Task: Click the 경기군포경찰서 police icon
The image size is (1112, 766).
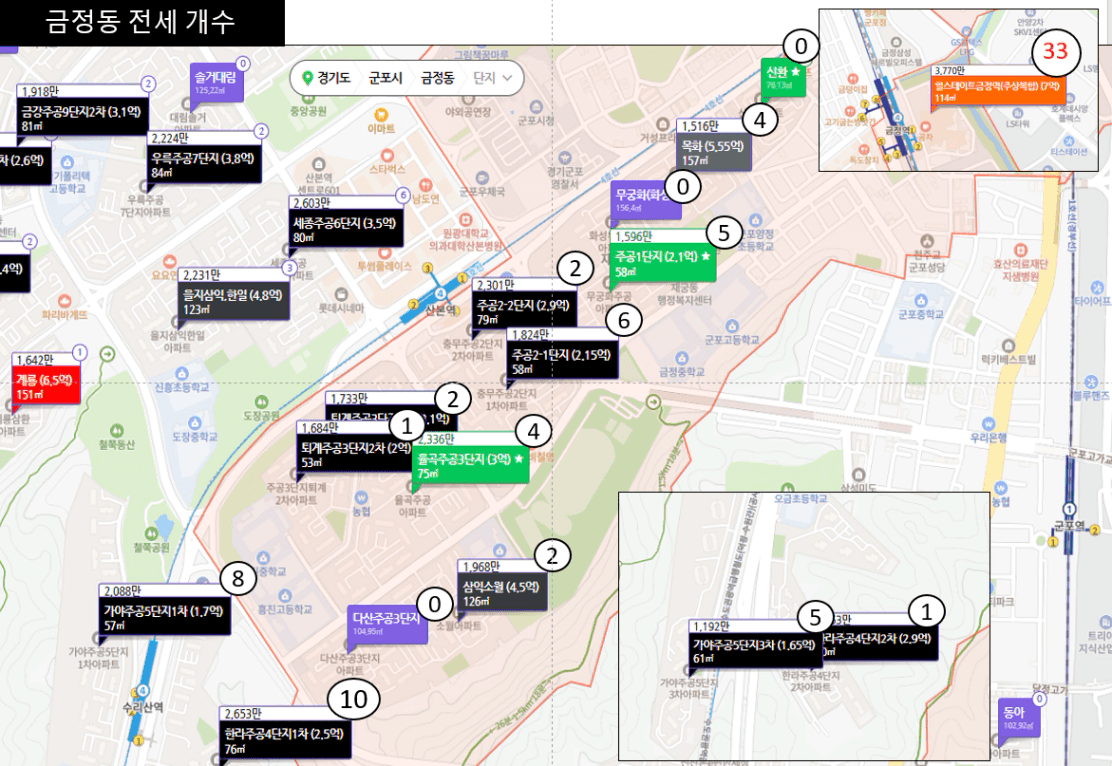Action: (x=565, y=157)
